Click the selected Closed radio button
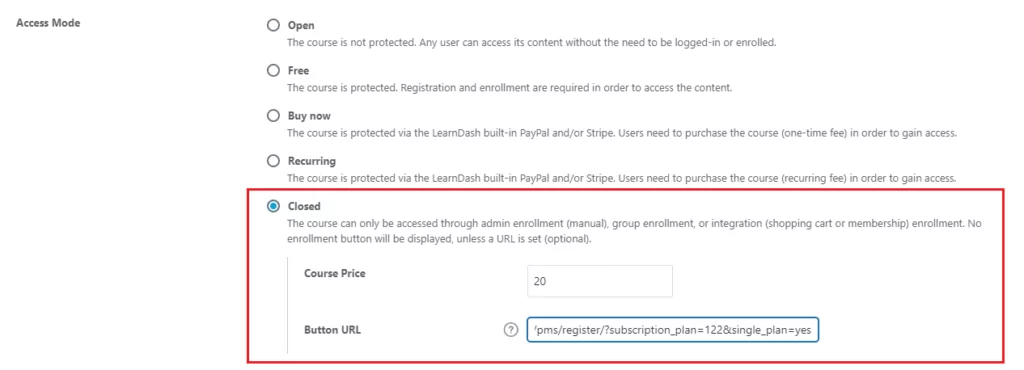 click(273, 206)
